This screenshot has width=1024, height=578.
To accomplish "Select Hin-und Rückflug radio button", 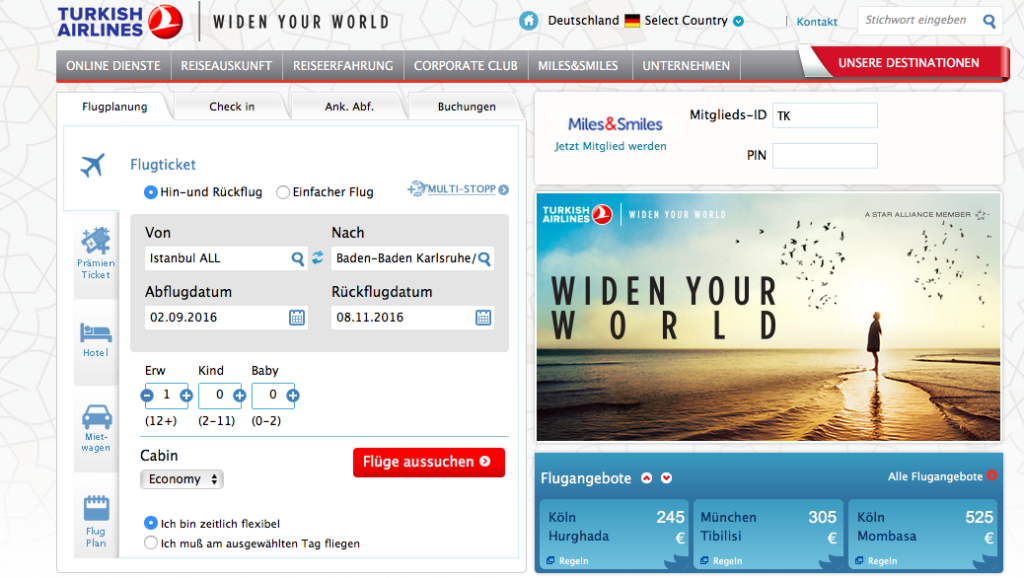I will click(x=151, y=192).
